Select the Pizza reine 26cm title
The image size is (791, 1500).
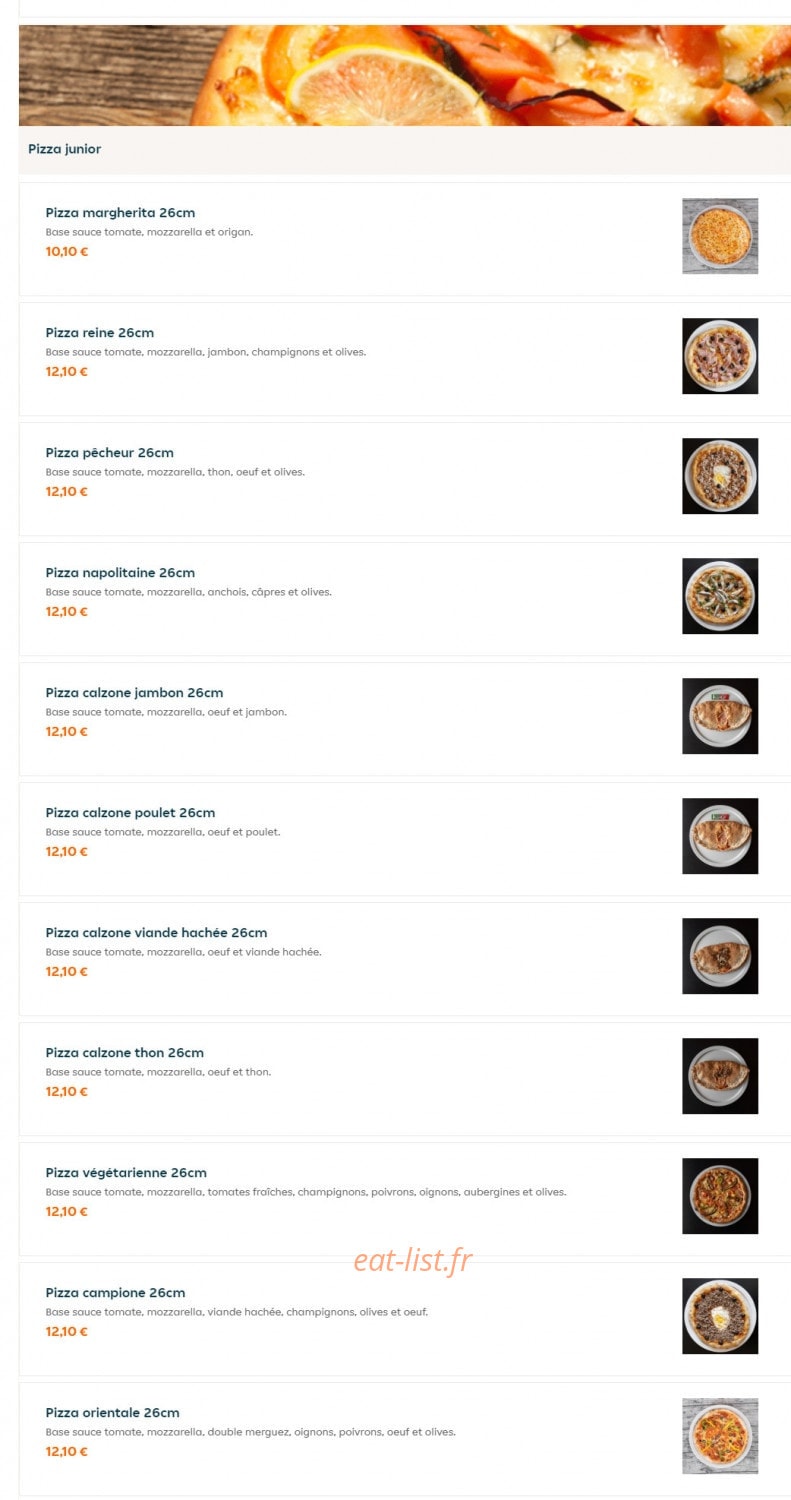[x=100, y=333]
